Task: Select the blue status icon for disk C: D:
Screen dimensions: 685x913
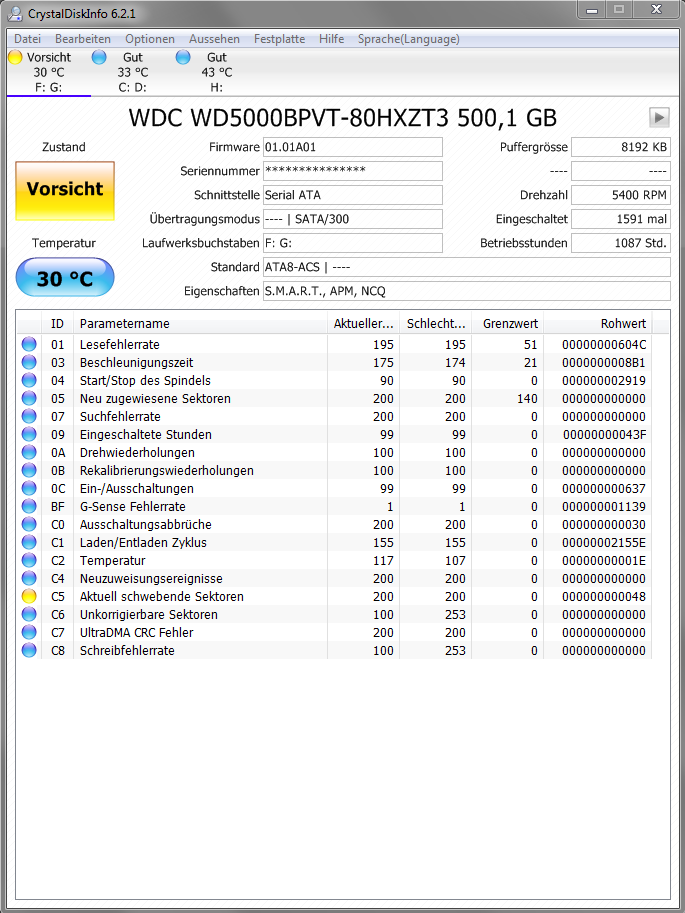Action: point(100,57)
